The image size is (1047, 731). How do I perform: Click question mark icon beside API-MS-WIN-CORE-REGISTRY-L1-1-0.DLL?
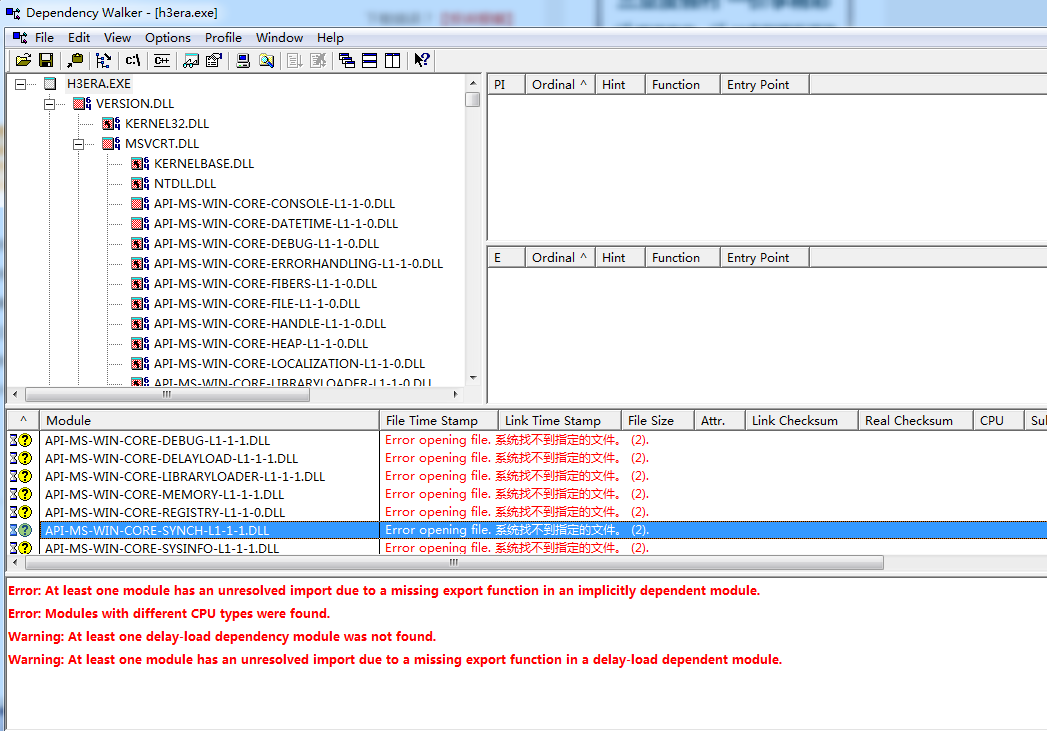25,512
